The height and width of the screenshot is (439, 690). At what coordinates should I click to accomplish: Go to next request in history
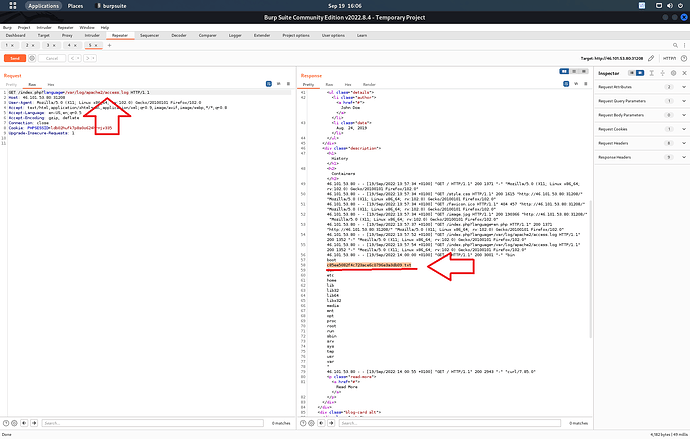90,58
